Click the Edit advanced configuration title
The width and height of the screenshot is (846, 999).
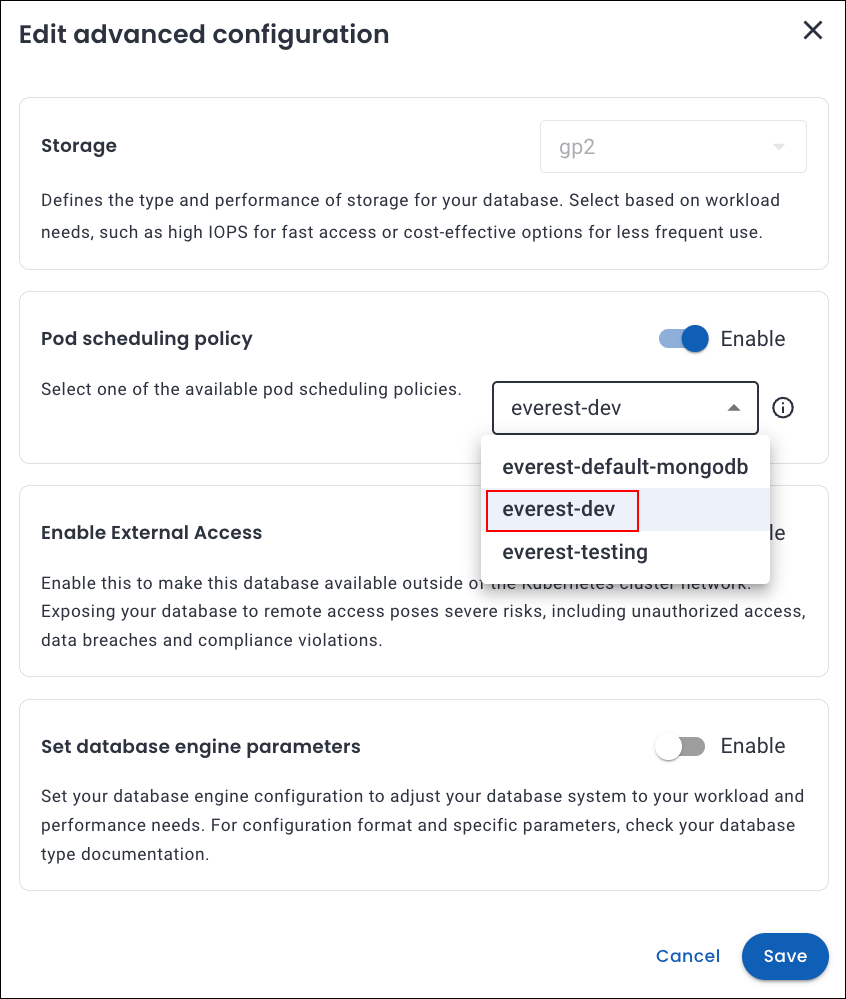click(x=204, y=35)
